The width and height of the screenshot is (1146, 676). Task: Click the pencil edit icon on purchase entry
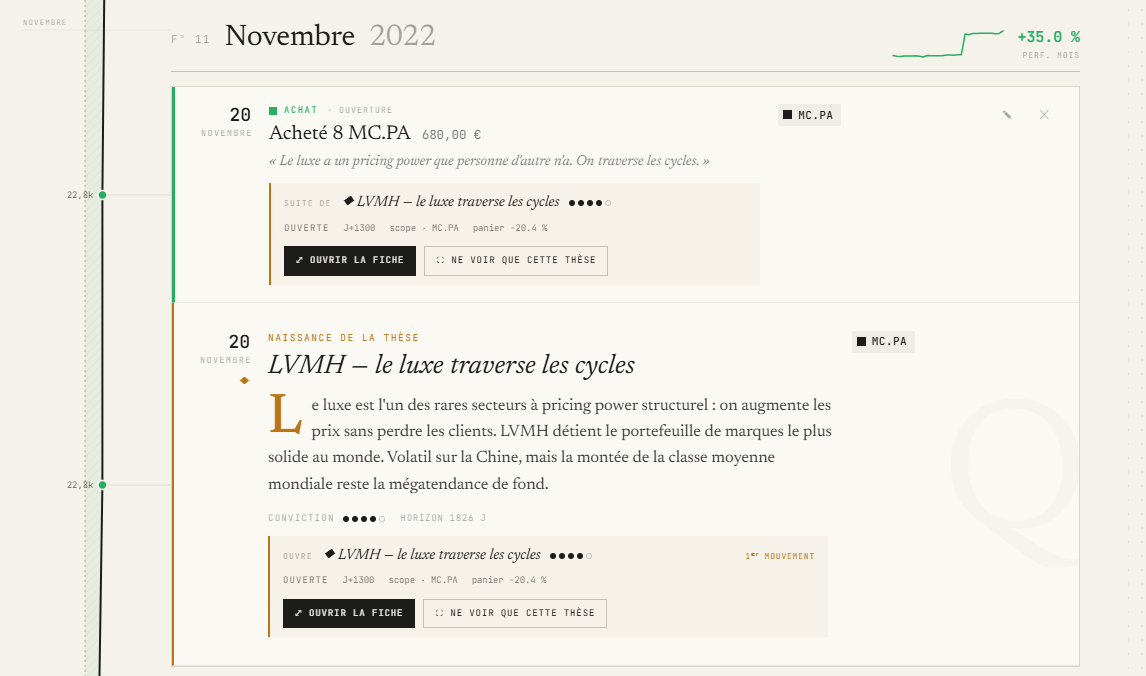1007,115
